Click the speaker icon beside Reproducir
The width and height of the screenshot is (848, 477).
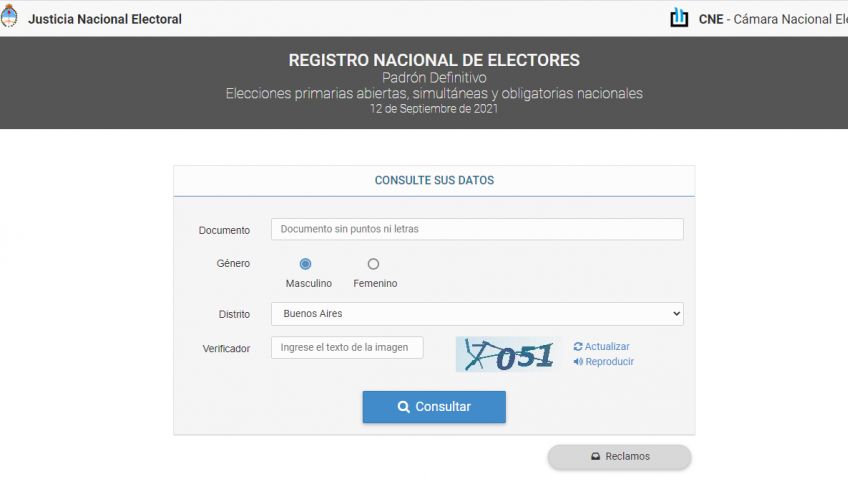(x=578, y=362)
